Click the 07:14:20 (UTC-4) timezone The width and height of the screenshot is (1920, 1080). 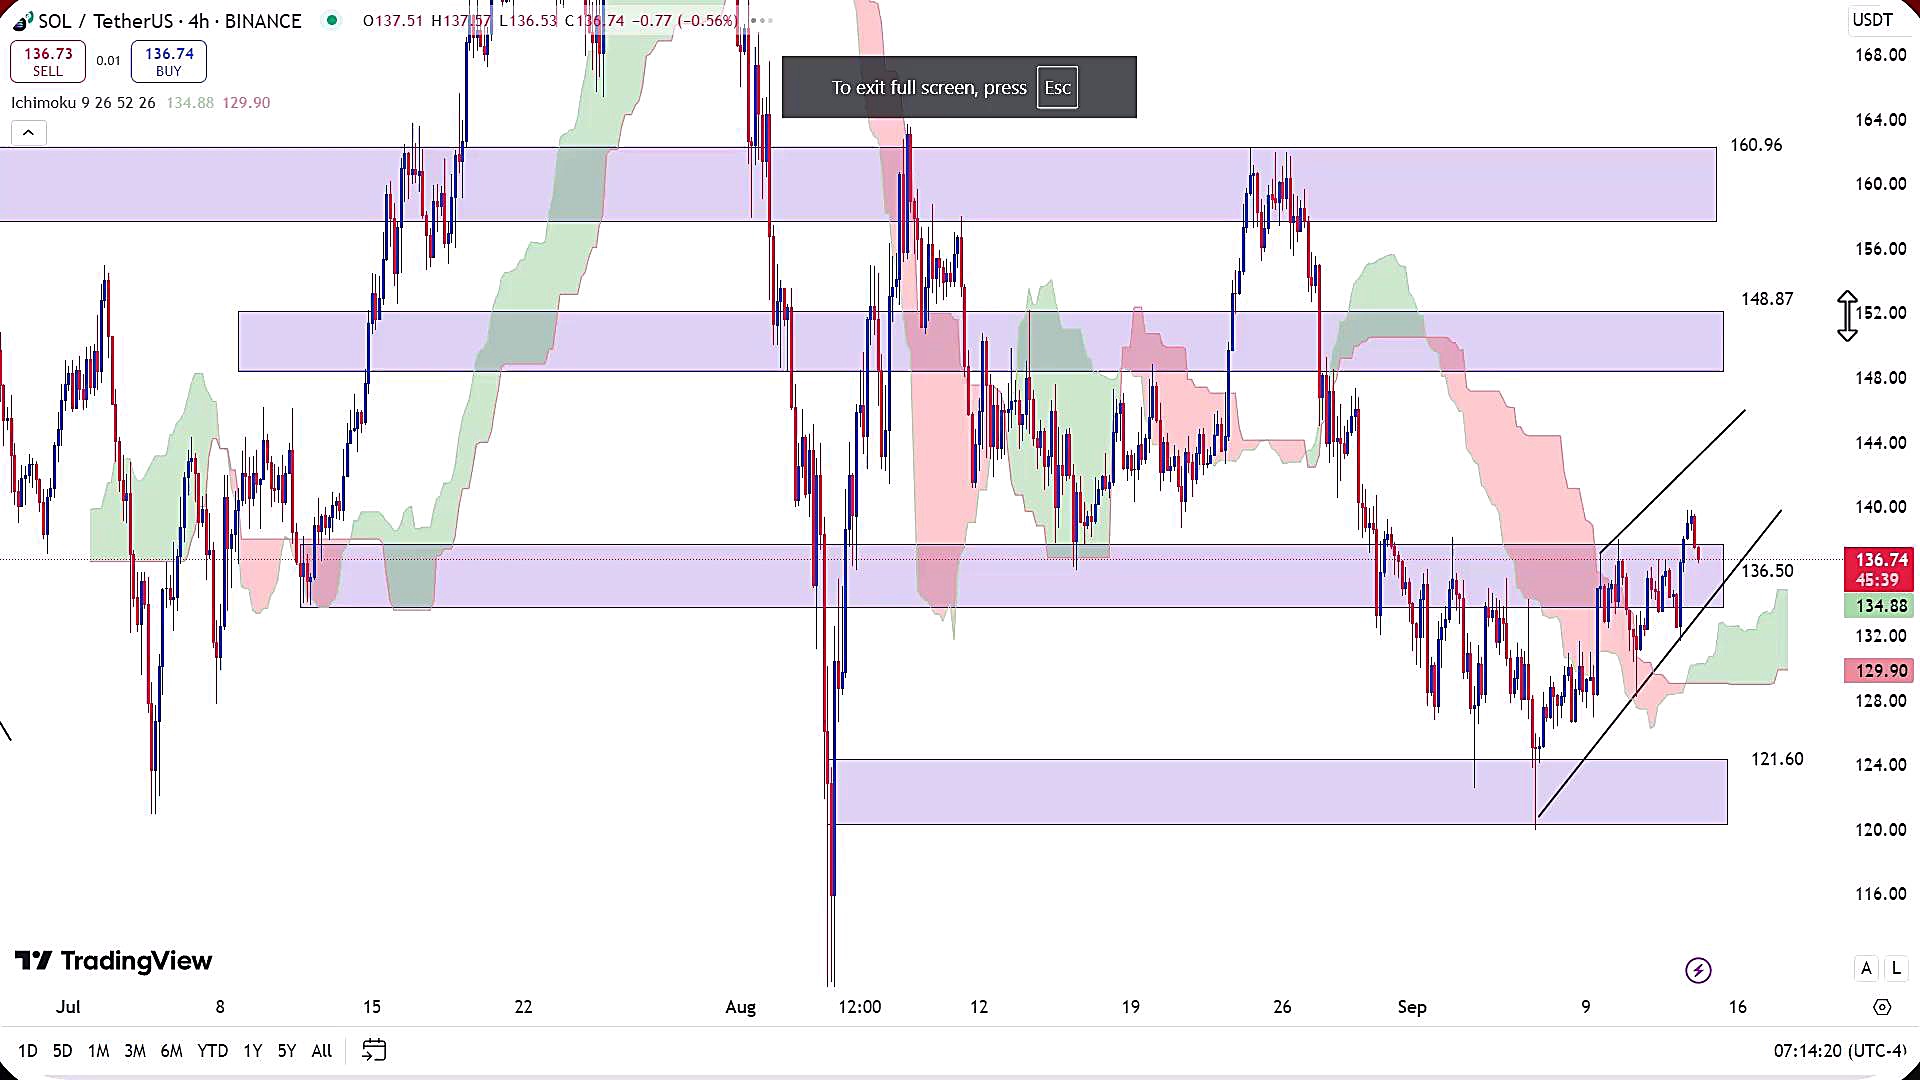pos(1840,1051)
